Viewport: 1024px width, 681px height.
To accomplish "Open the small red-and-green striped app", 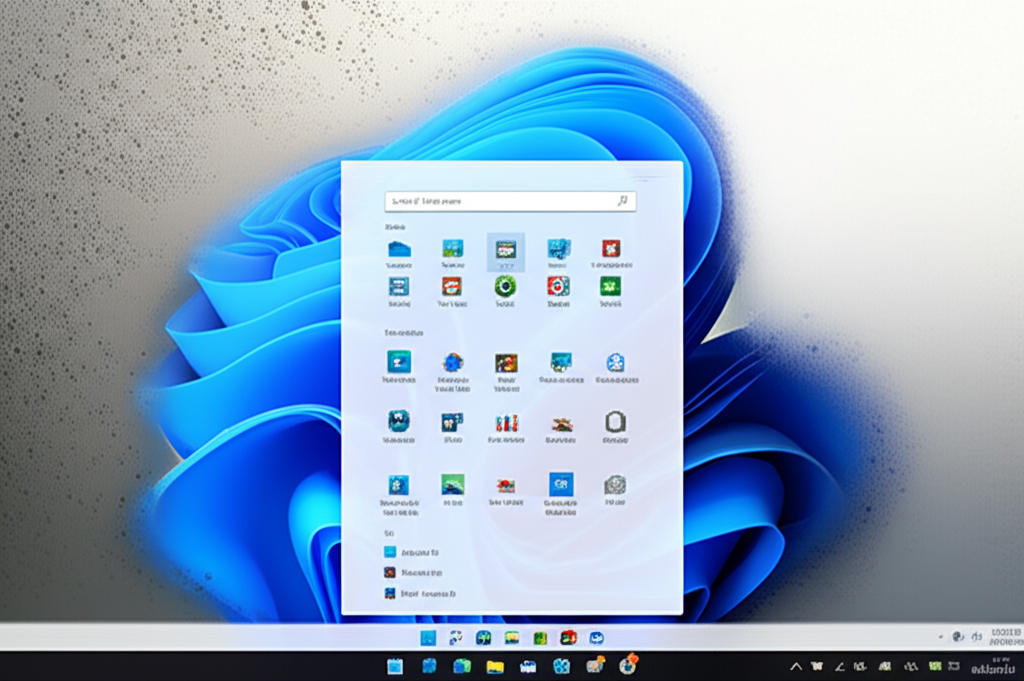I will (561, 425).
